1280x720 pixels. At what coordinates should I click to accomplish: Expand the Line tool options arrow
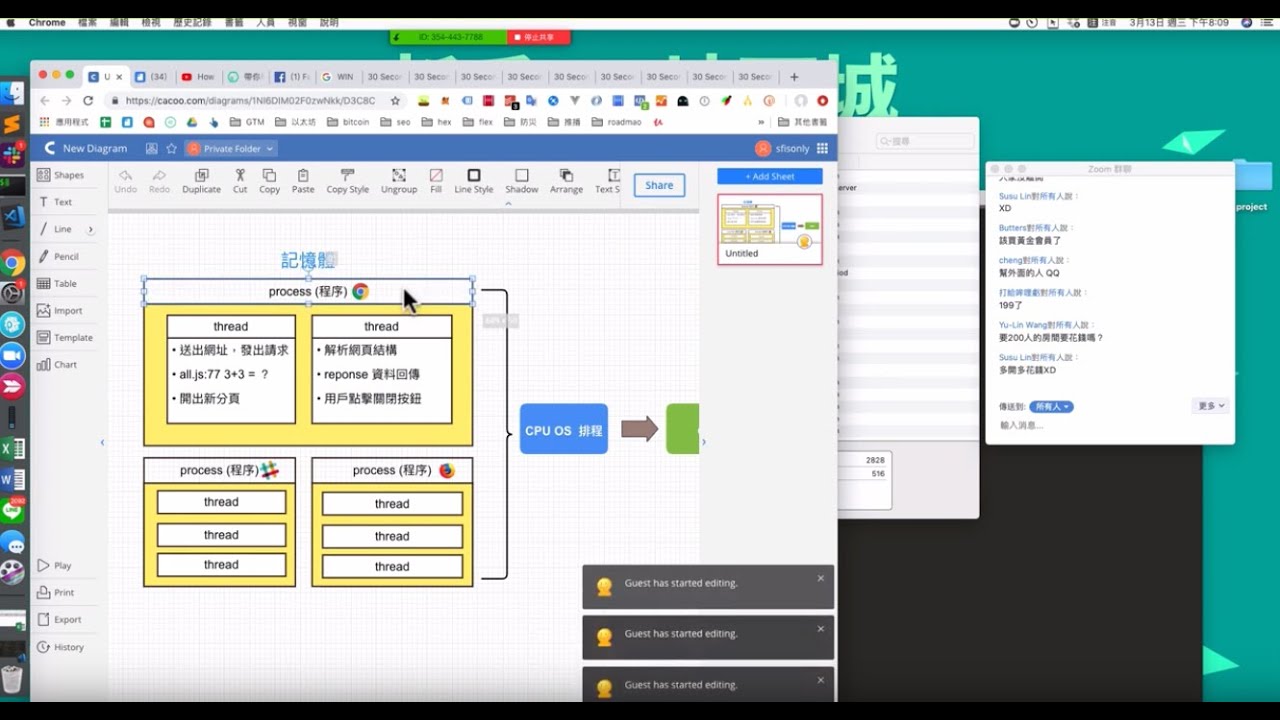click(91, 229)
